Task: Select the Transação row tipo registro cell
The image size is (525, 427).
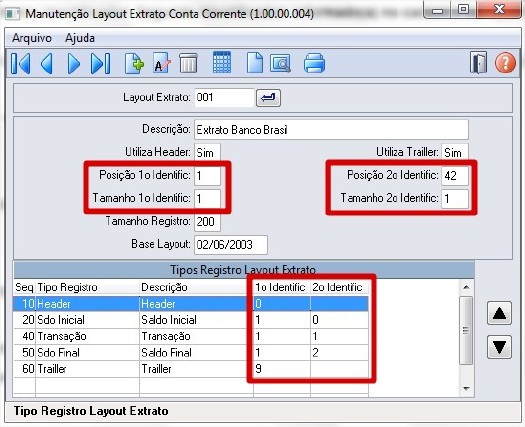Action: point(87,336)
